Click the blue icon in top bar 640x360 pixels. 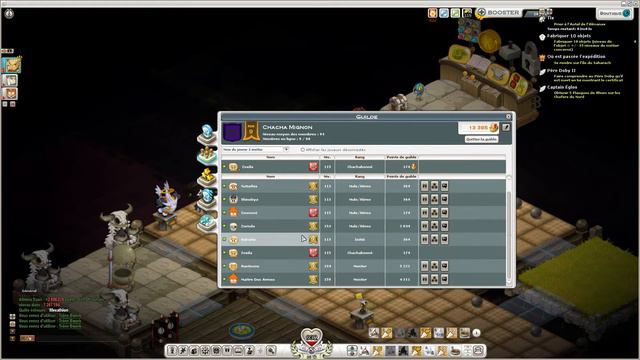(444, 13)
